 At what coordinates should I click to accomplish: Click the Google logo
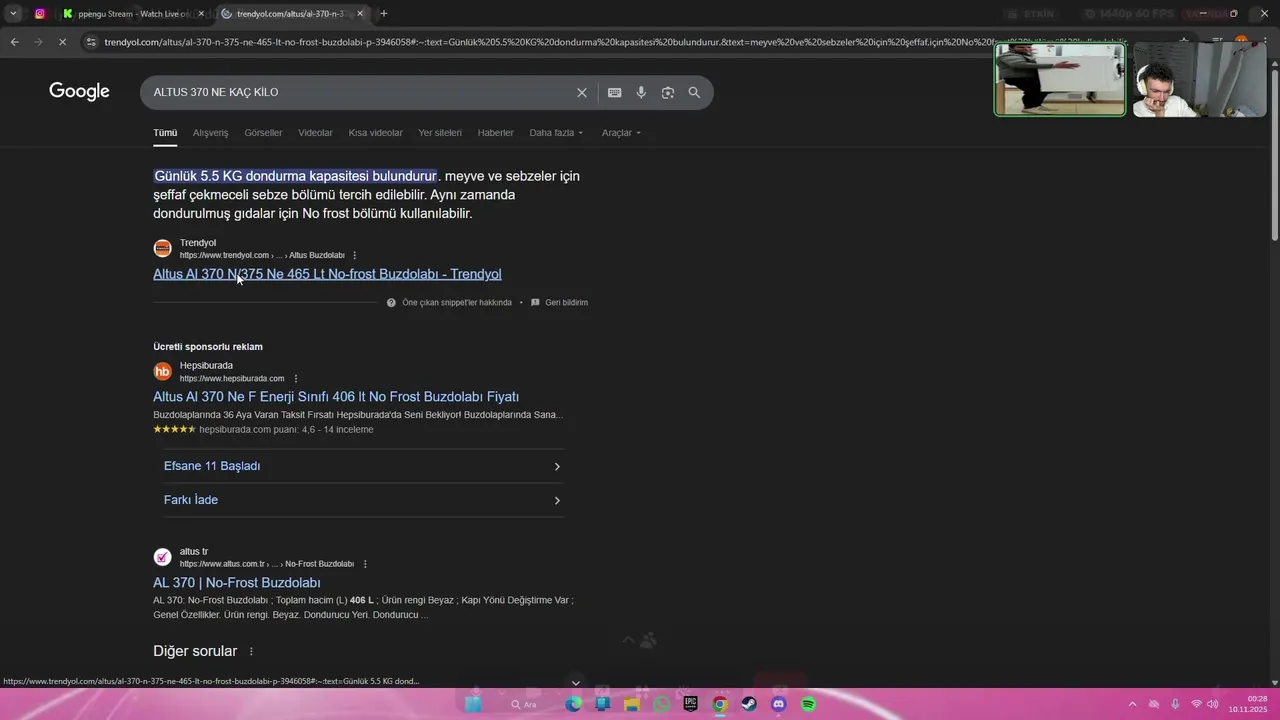(x=79, y=92)
